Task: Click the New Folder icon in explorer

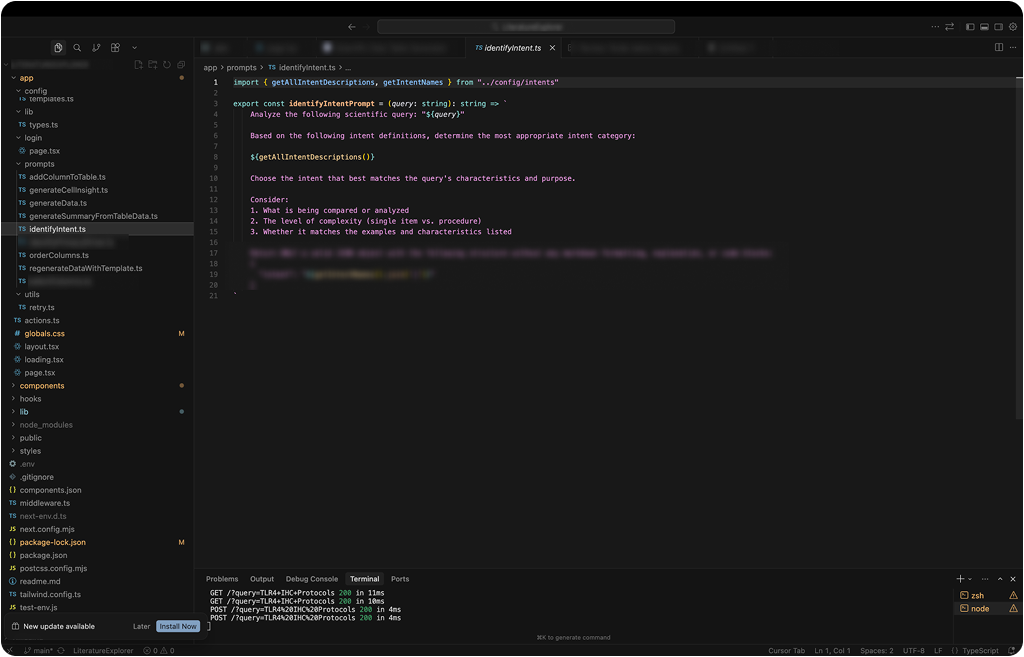Action: pos(153,65)
